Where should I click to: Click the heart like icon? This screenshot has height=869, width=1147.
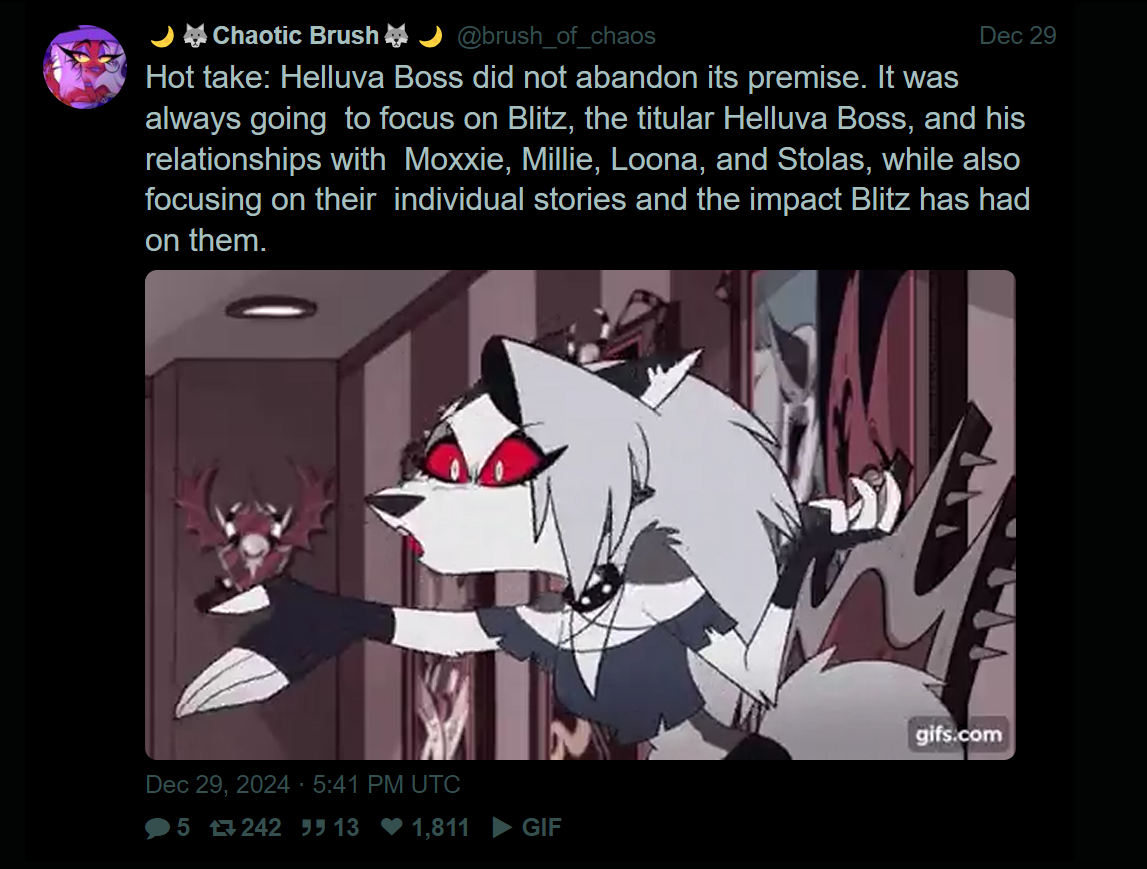(392, 827)
